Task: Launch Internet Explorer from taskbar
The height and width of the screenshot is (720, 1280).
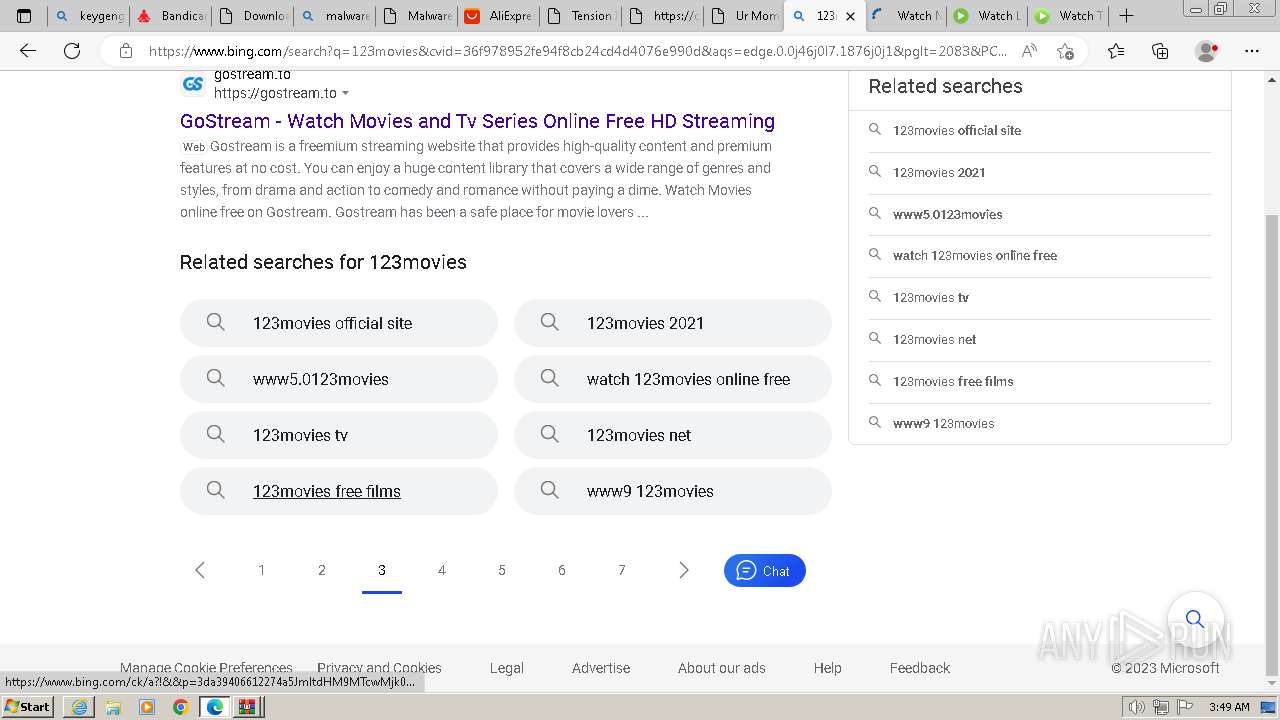Action: click(x=78, y=707)
